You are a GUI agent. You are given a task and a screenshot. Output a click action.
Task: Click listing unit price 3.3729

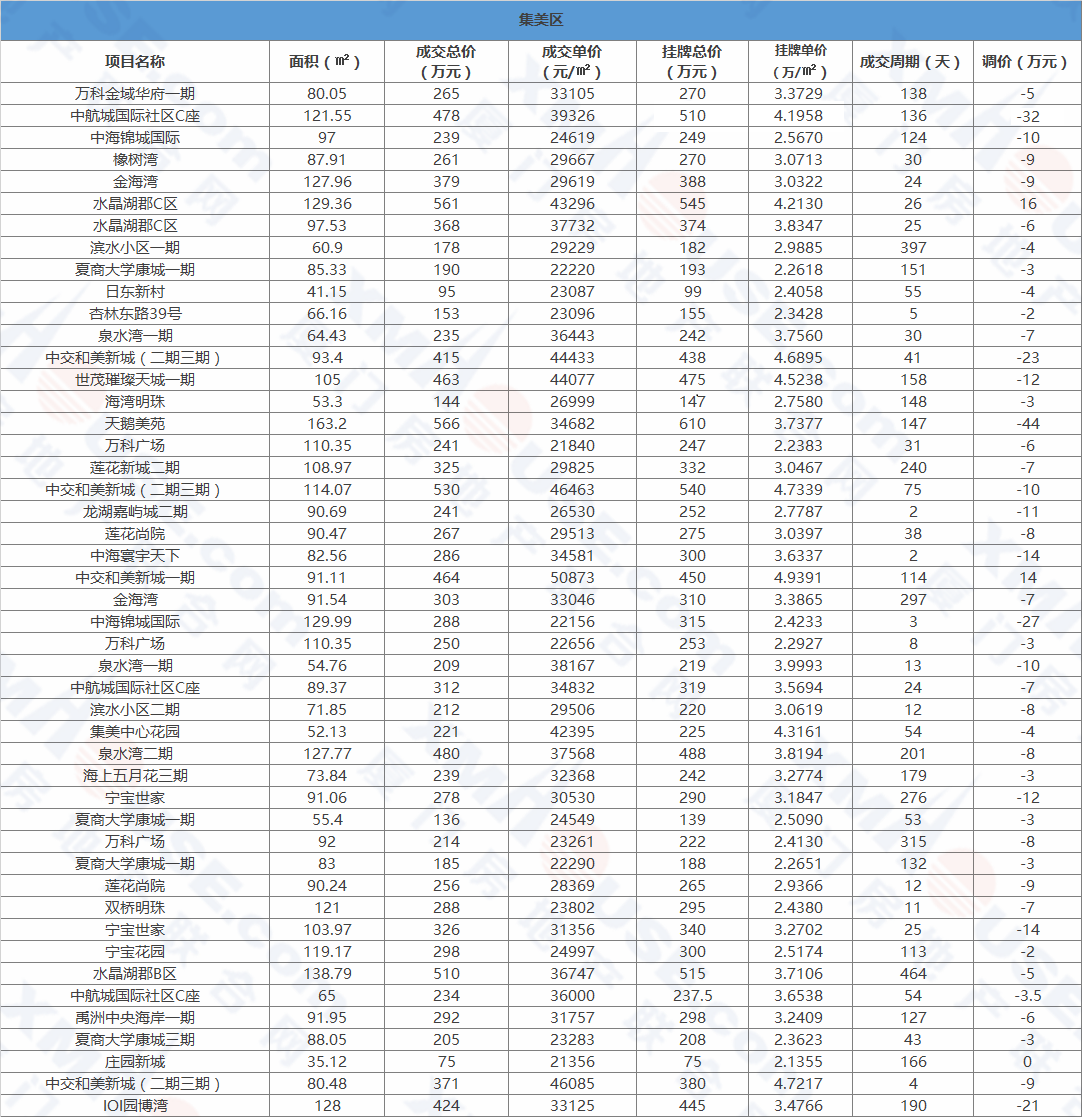[799, 94]
